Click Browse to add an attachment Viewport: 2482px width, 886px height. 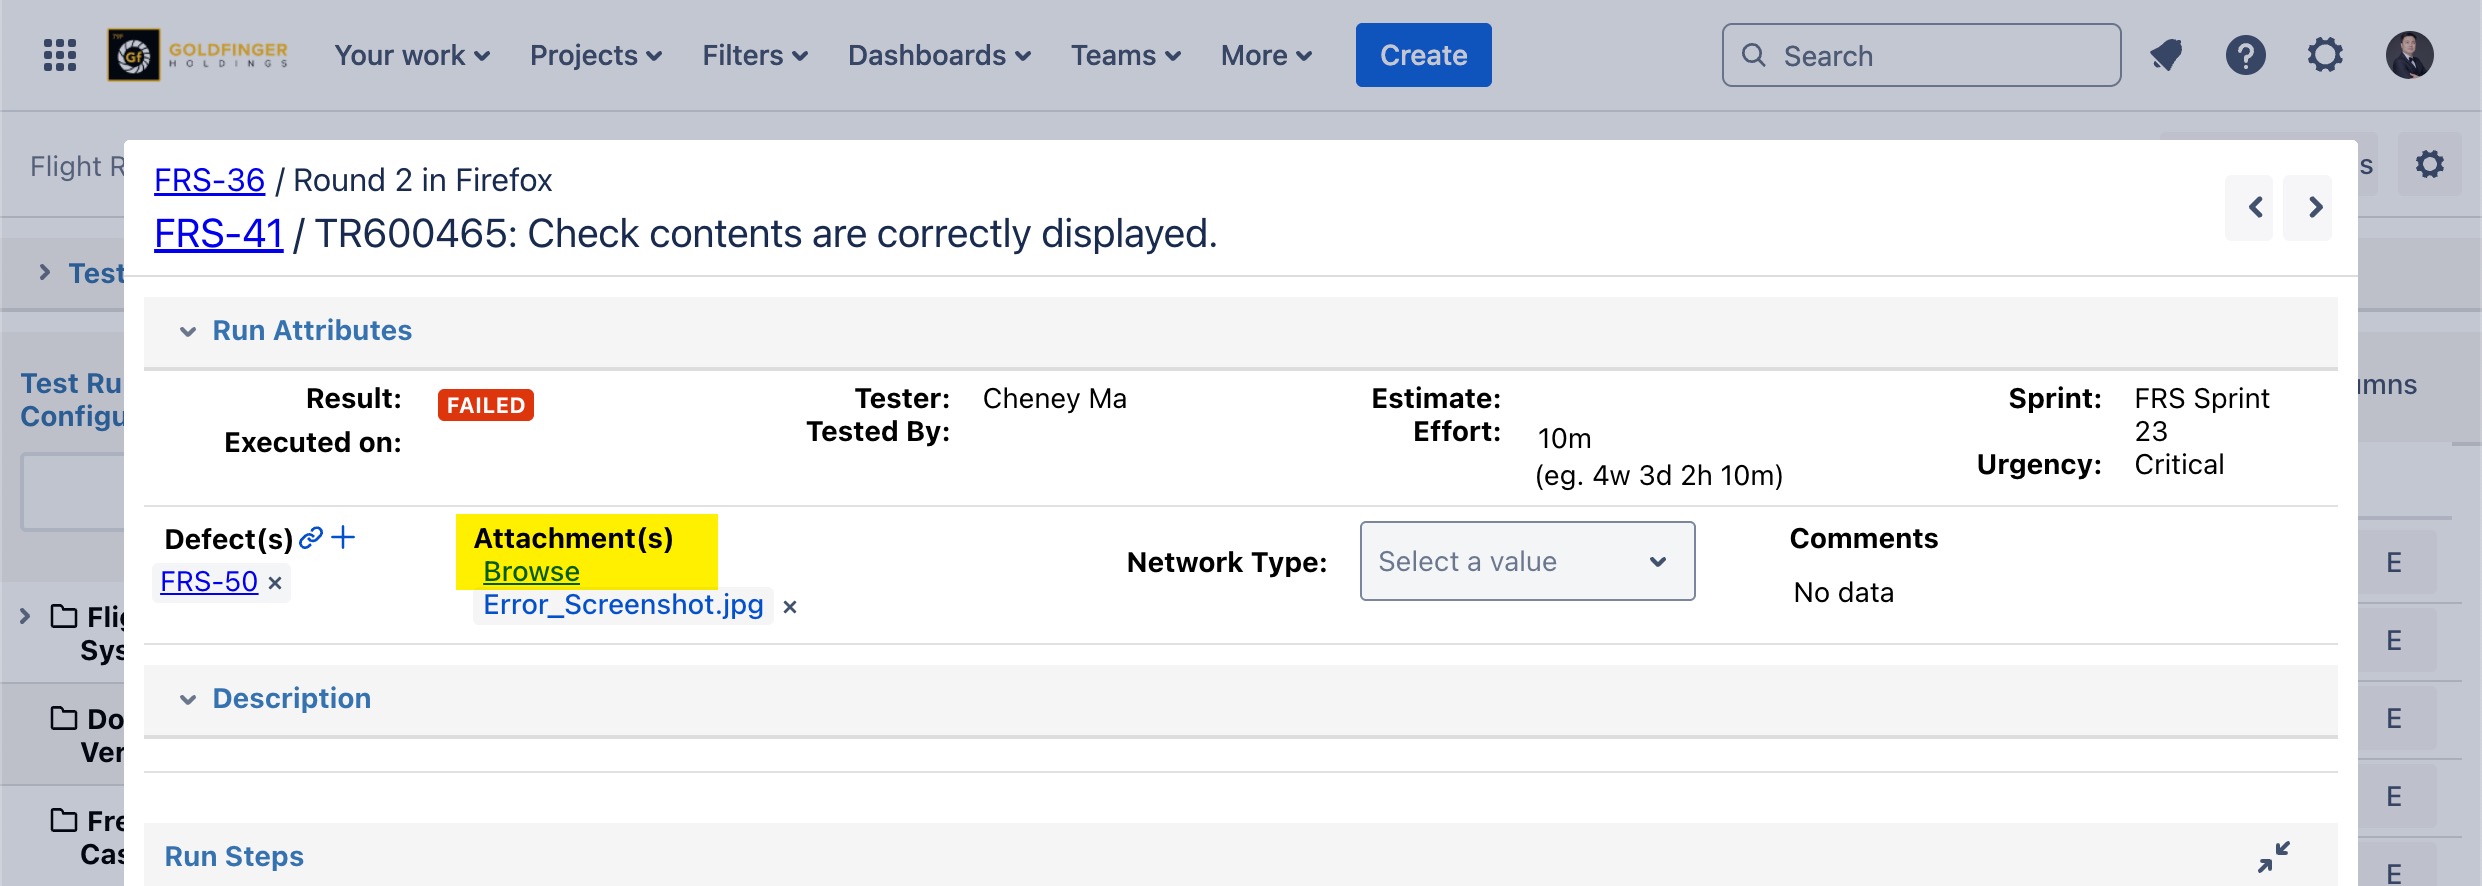(531, 572)
